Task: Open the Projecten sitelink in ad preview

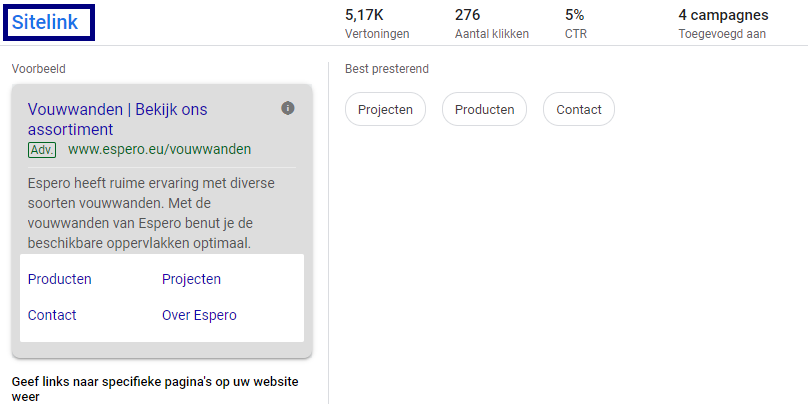Action: tap(191, 279)
